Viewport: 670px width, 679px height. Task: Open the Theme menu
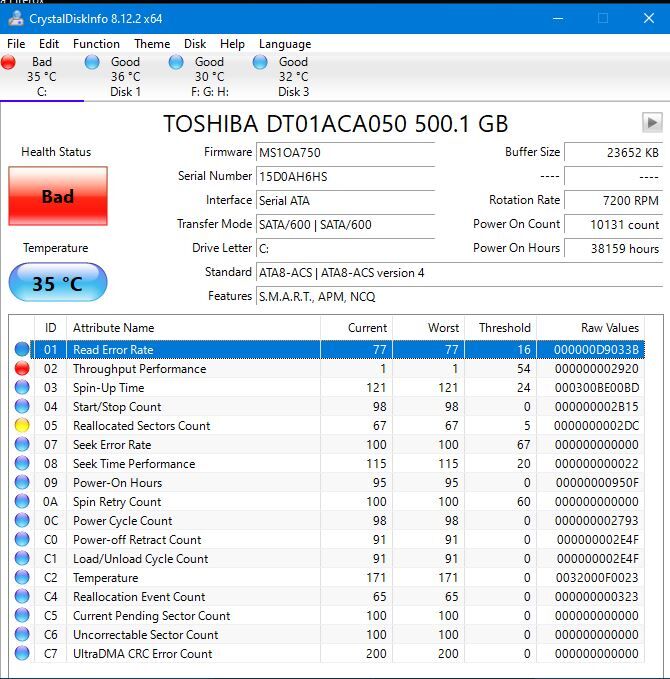coord(152,44)
